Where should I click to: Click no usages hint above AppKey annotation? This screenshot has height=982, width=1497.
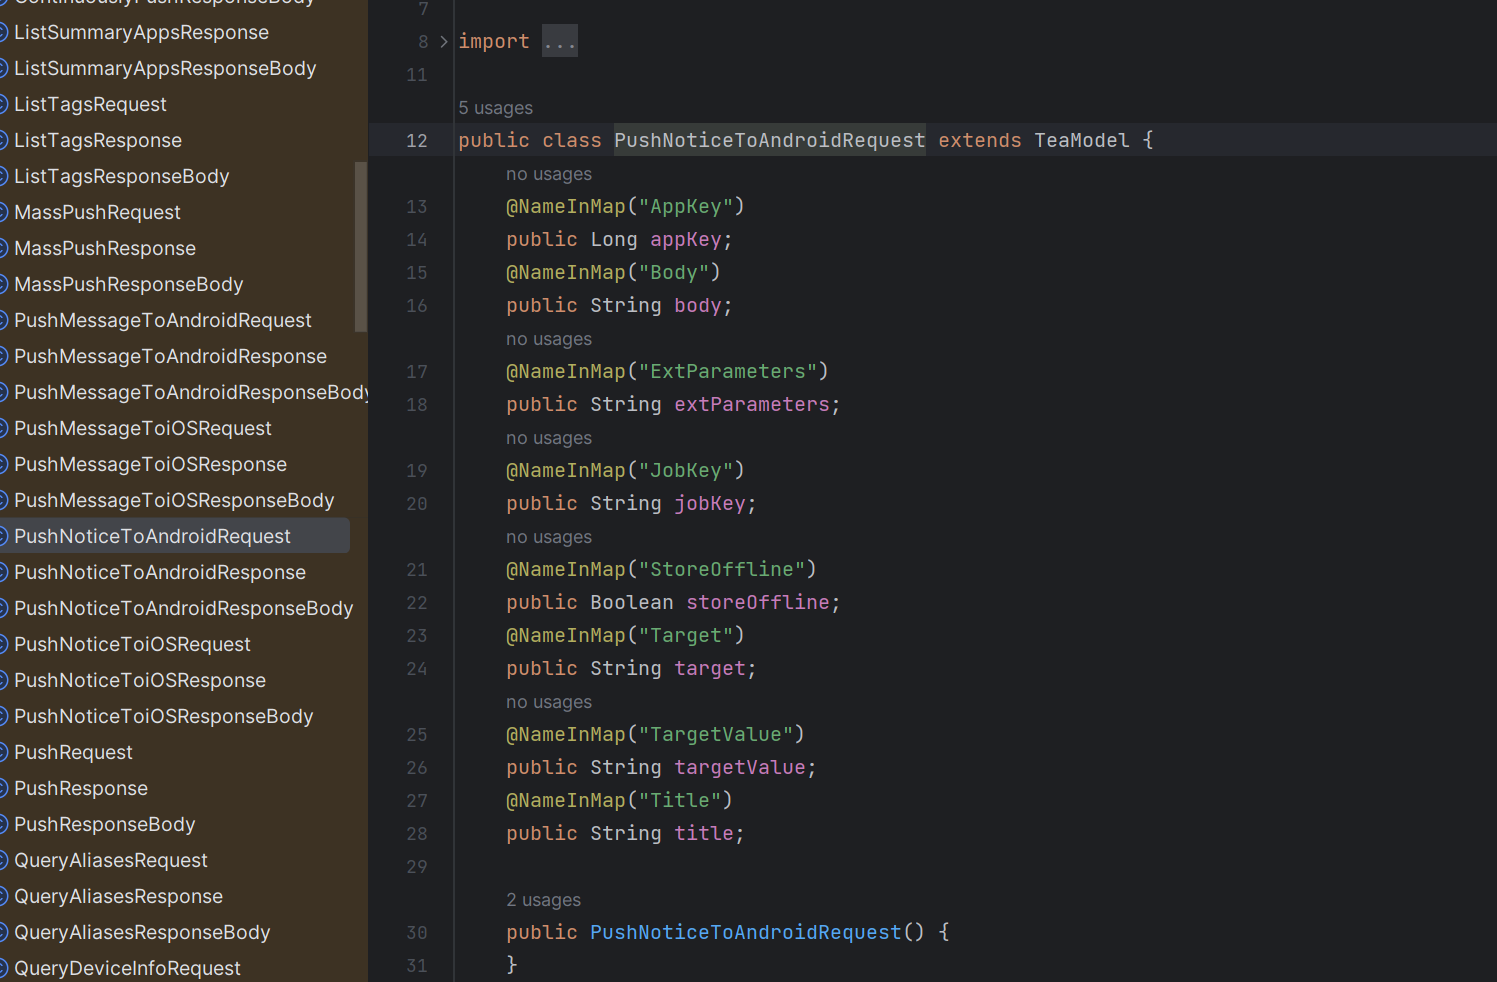pyautogui.click(x=548, y=174)
